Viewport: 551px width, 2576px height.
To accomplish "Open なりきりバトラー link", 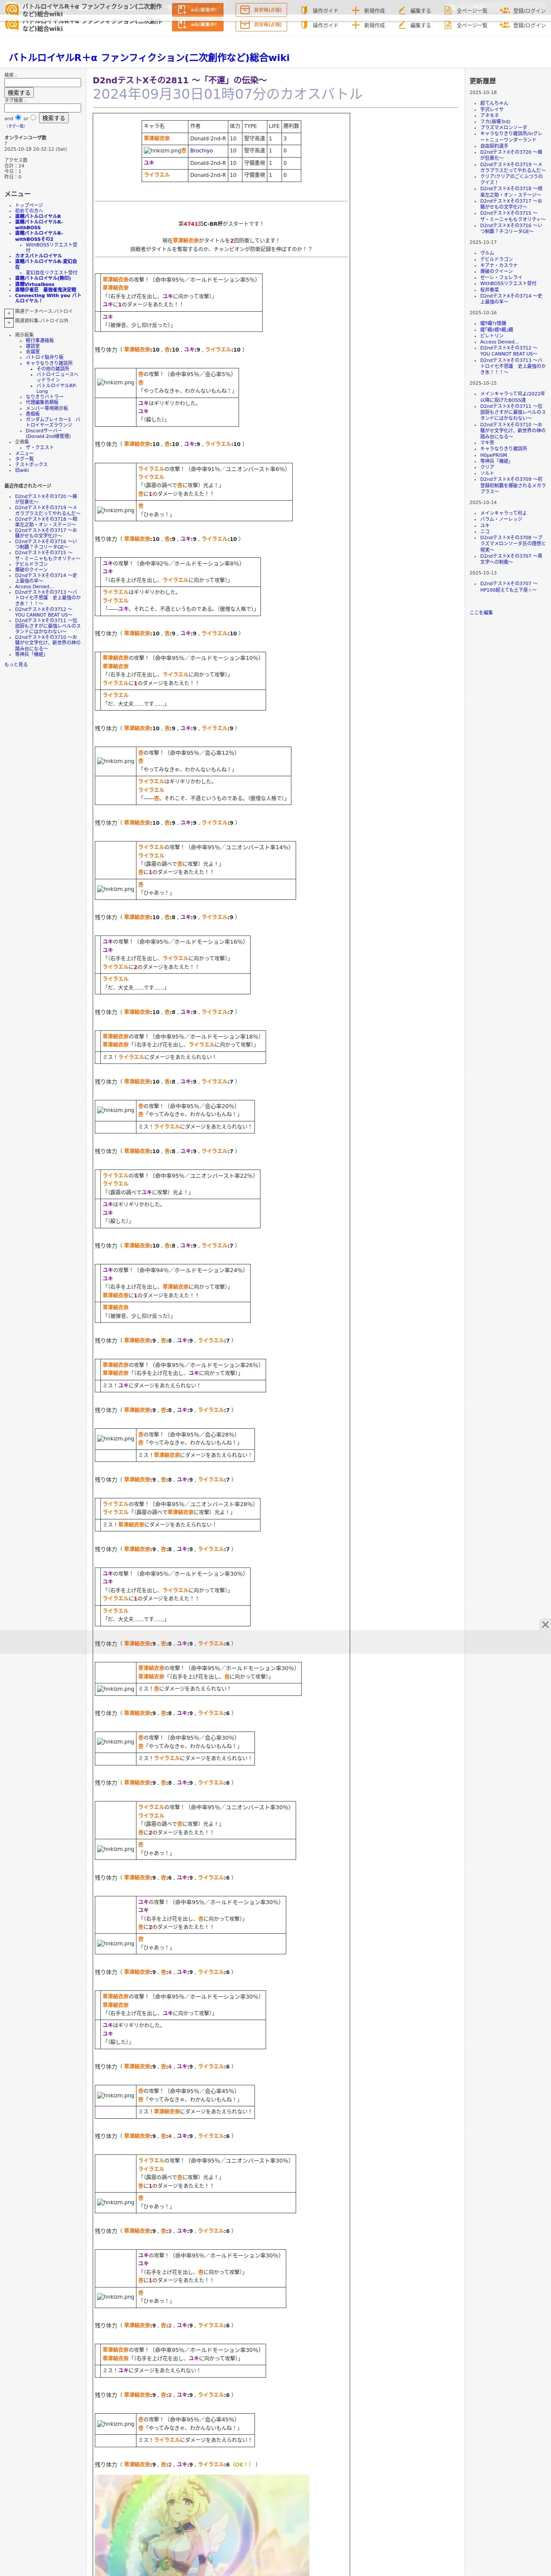I will 44,397.
